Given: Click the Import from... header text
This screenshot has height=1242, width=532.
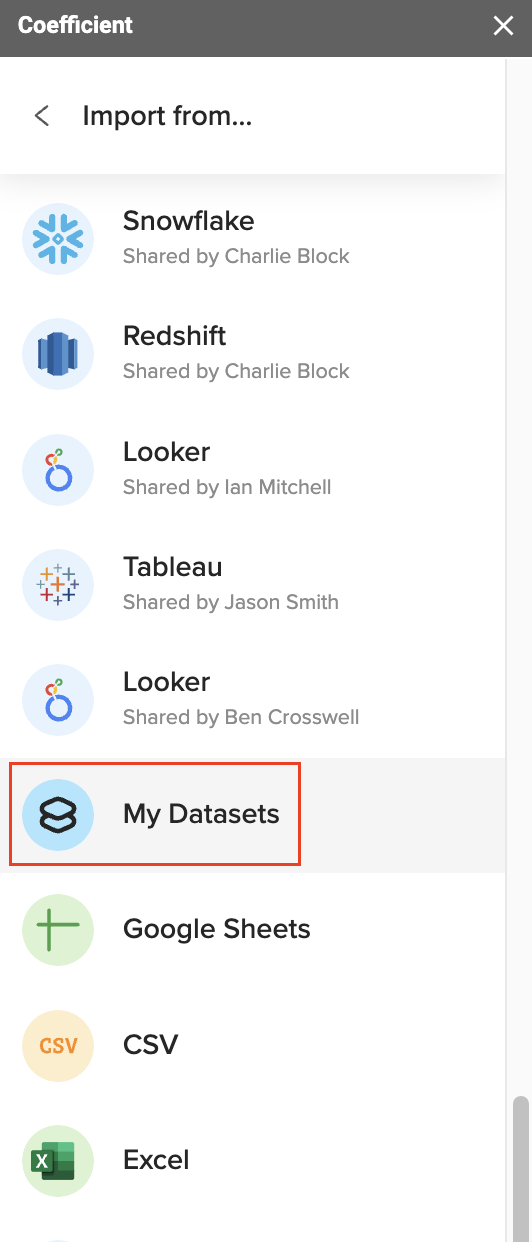Looking at the screenshot, I should coord(167,116).
